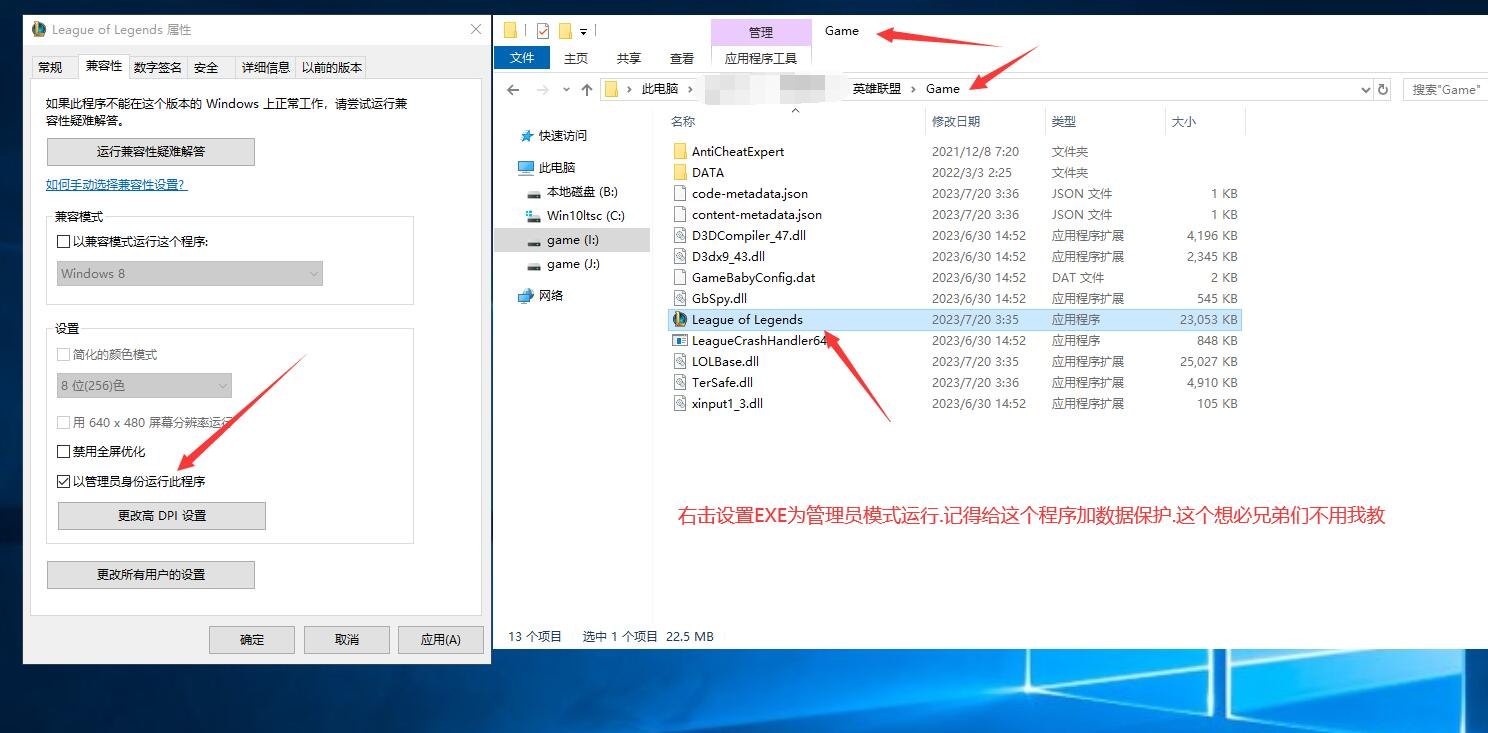Open the 查看 ribbon tab
Screen dimensions: 1488x733
click(682, 58)
